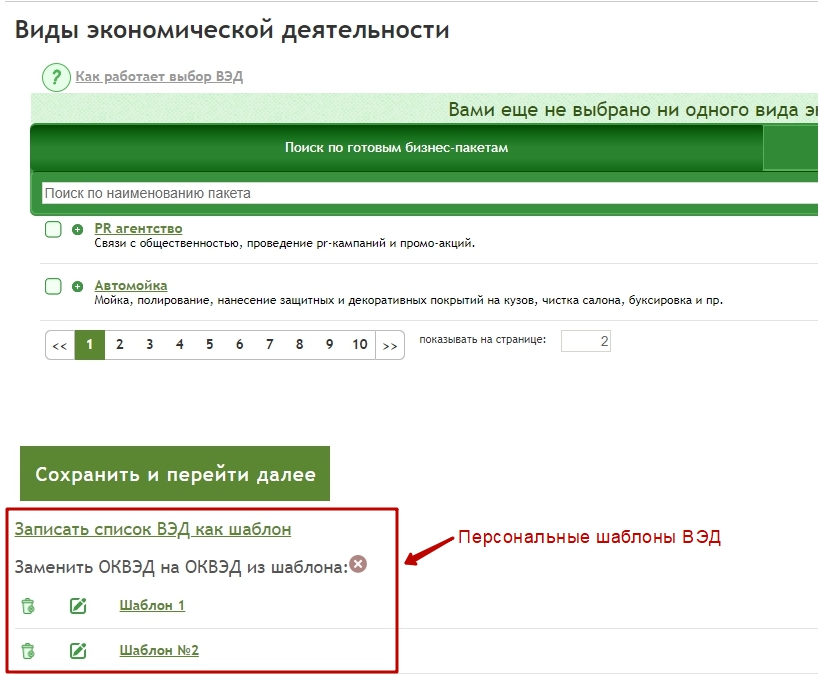Open the Автомойка package link
This screenshot has width=823, height=678.
131,285
